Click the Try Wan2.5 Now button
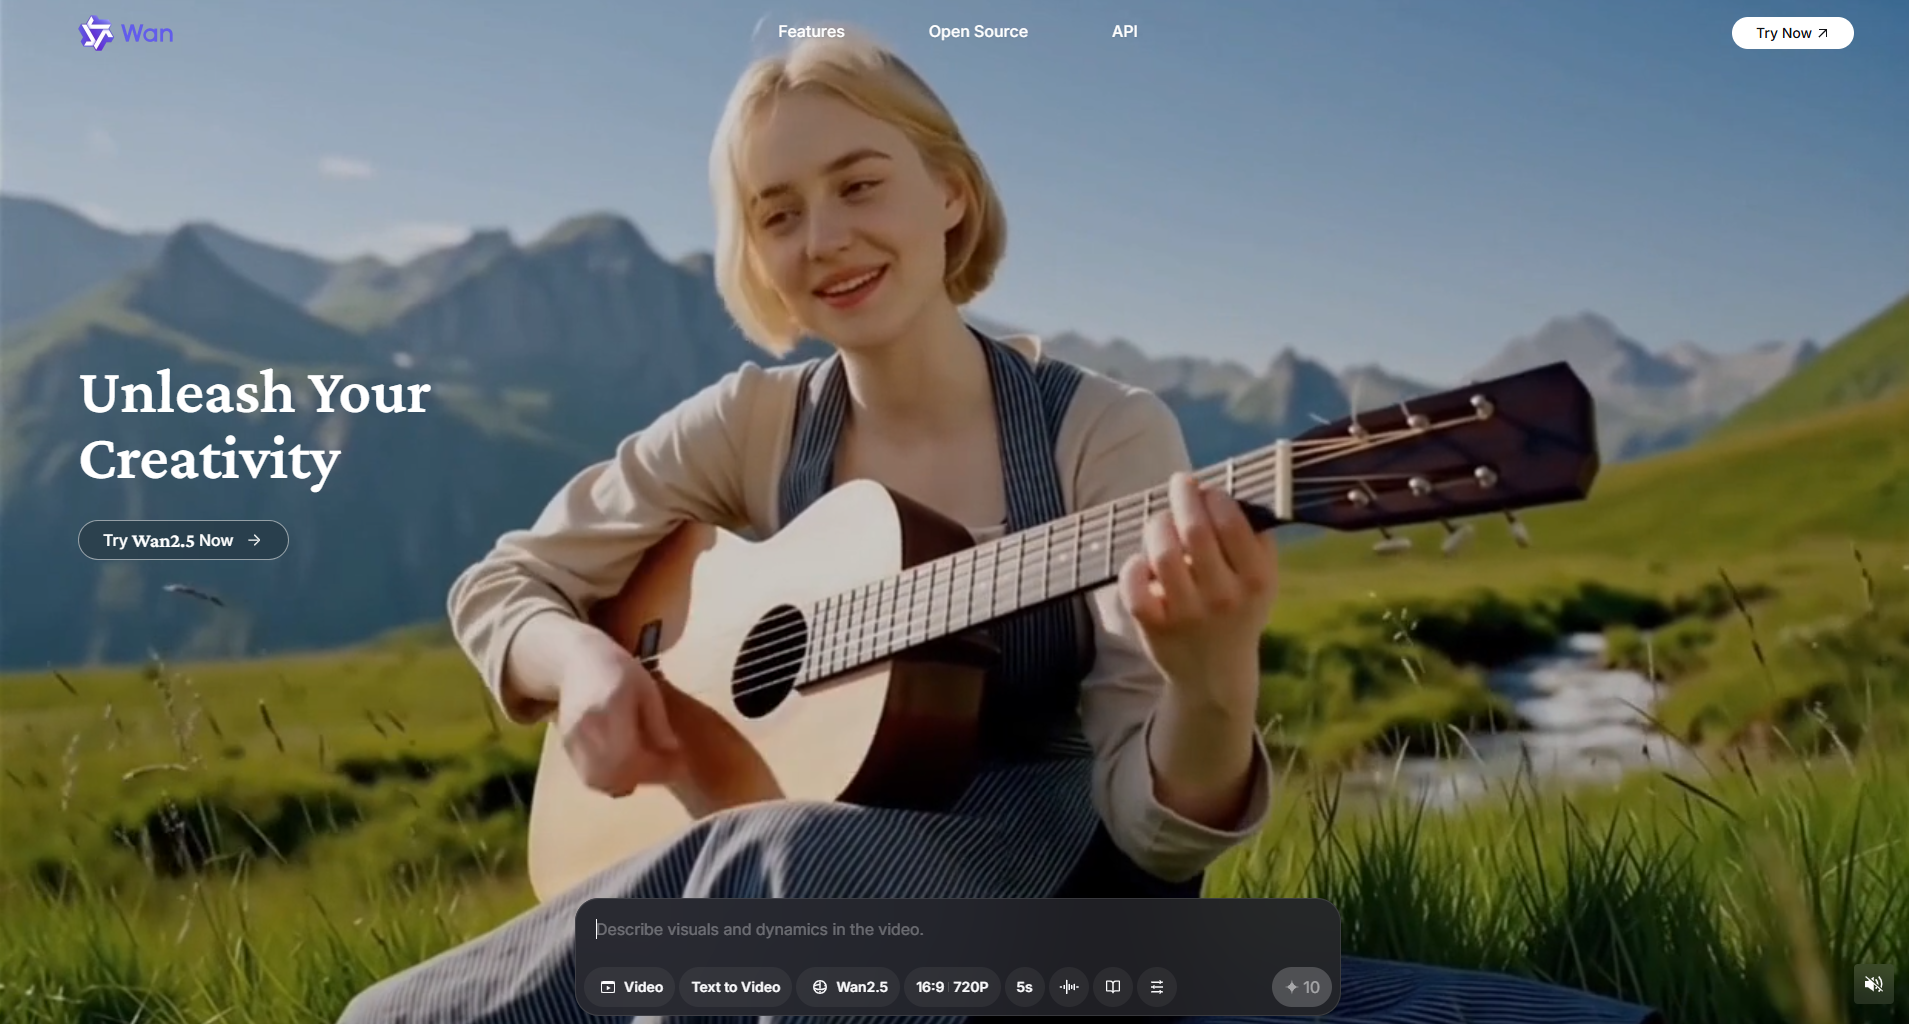 coord(183,540)
